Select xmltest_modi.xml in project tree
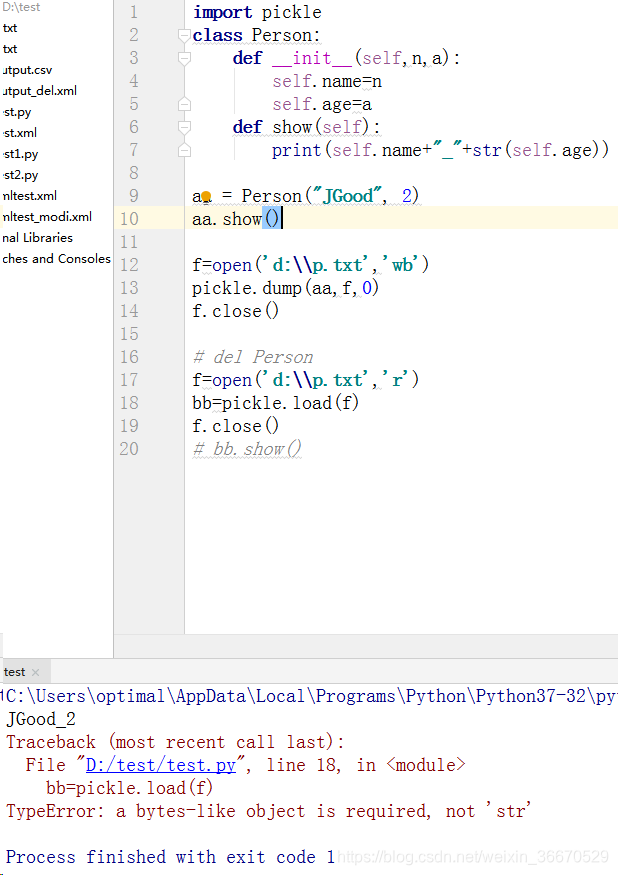The image size is (618, 875). [x=46, y=217]
